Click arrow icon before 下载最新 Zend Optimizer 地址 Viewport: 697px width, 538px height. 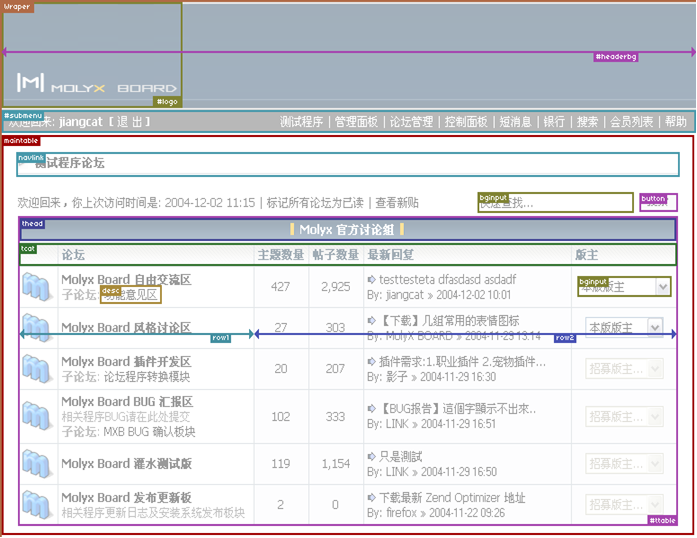click(372, 497)
